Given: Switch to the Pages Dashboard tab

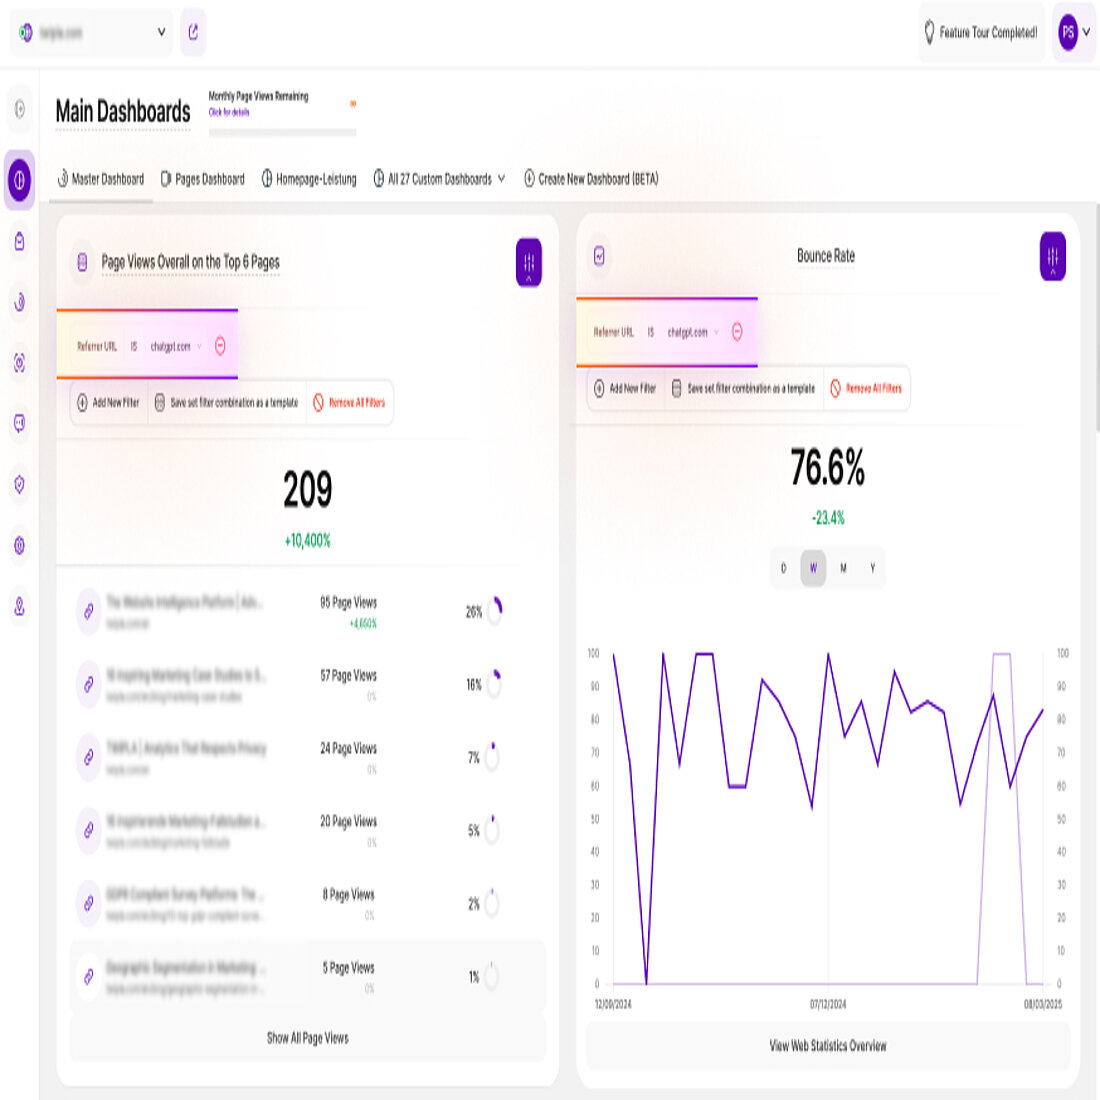Looking at the screenshot, I should click(203, 178).
